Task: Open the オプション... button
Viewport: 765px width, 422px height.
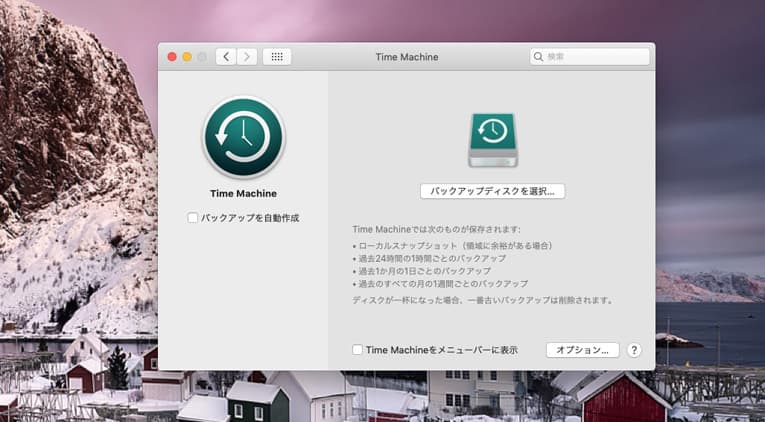Action: [582, 350]
